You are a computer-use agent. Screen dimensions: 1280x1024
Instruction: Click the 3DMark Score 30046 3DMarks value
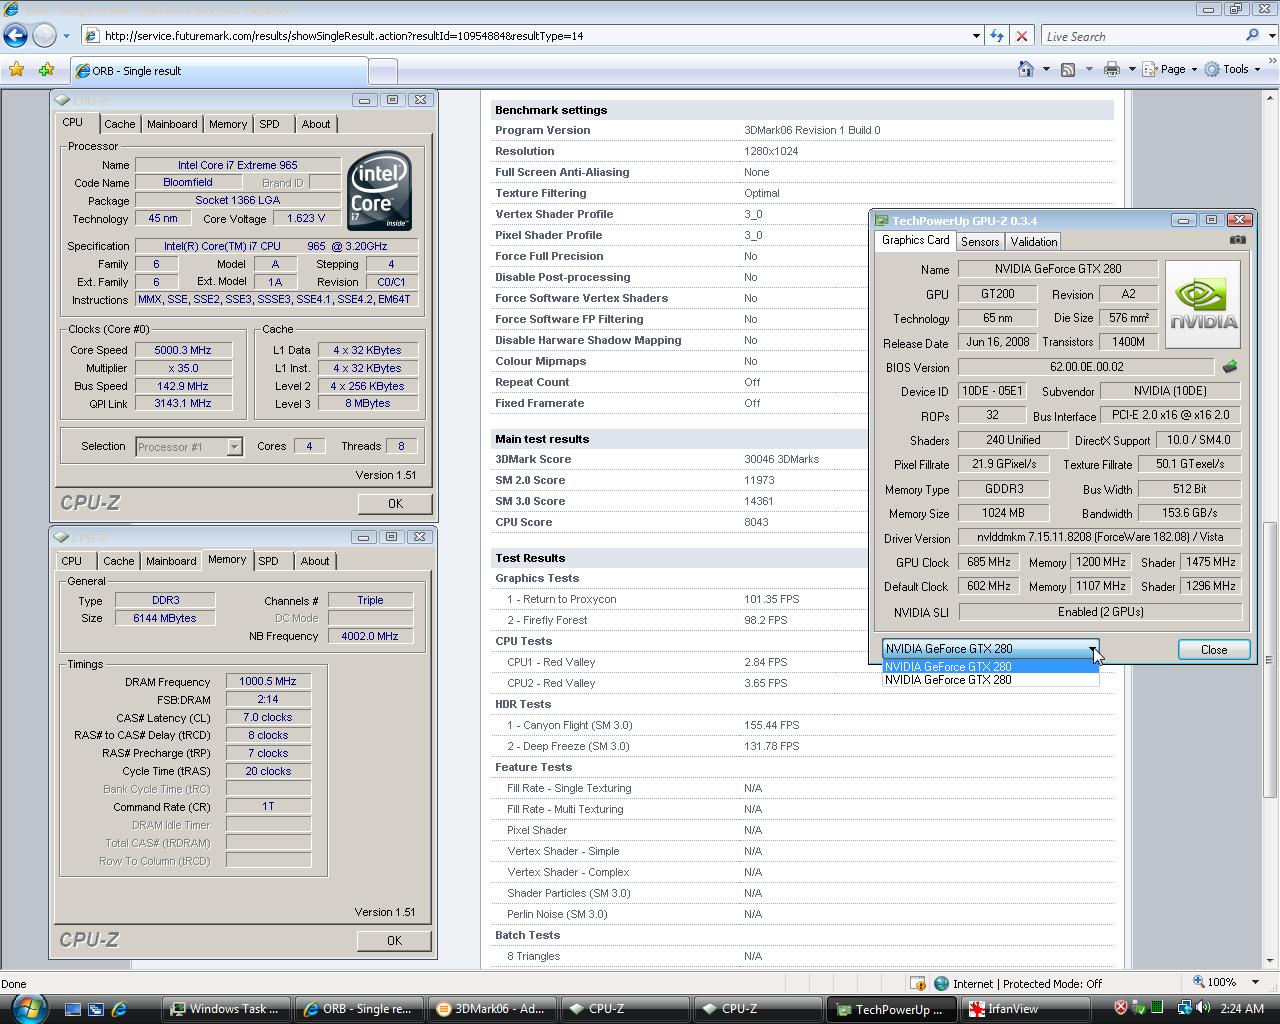[x=781, y=459]
